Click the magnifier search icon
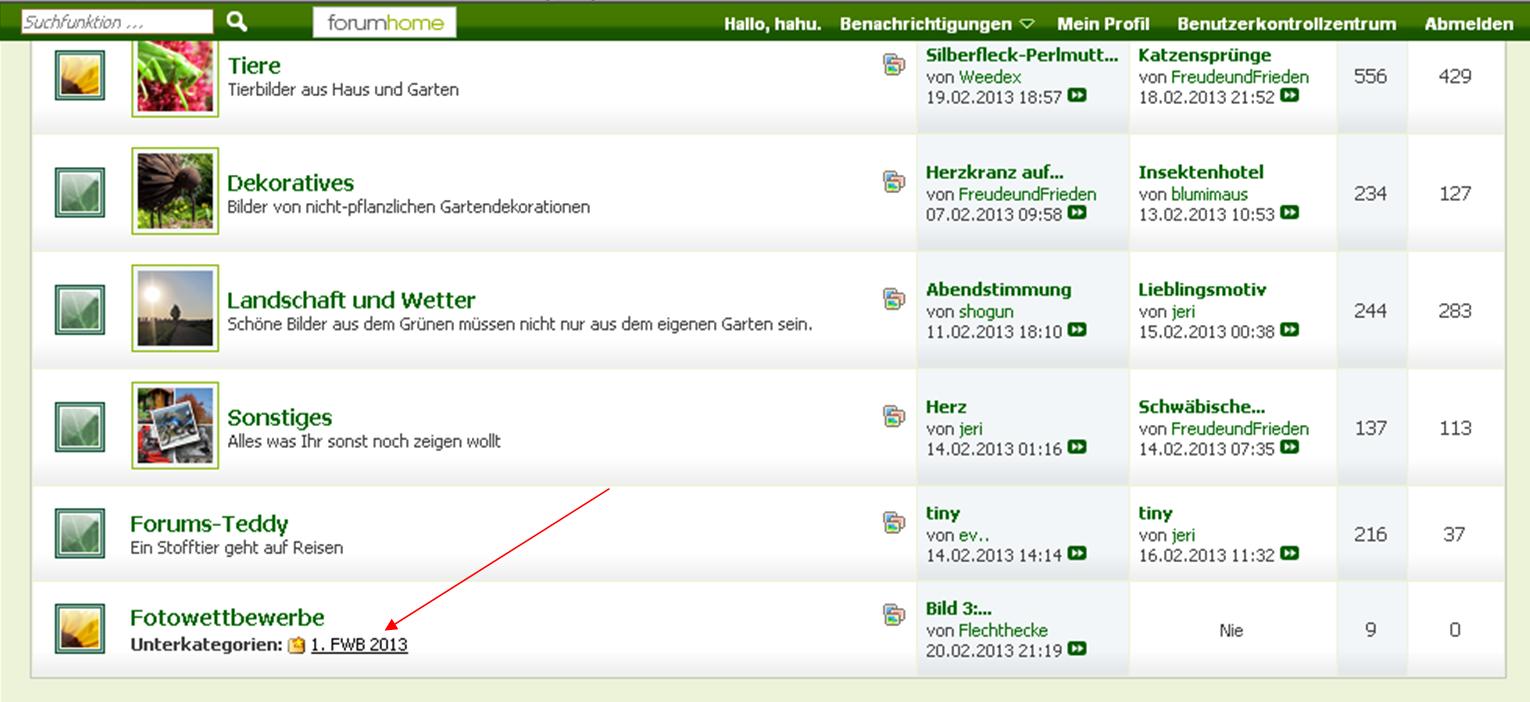The height and width of the screenshot is (702, 1530). [236, 21]
